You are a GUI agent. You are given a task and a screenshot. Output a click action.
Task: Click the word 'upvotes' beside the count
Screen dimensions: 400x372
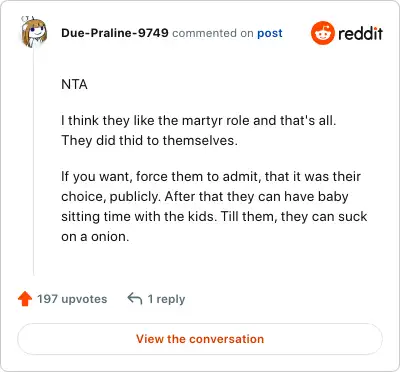pyautogui.click(x=84, y=299)
